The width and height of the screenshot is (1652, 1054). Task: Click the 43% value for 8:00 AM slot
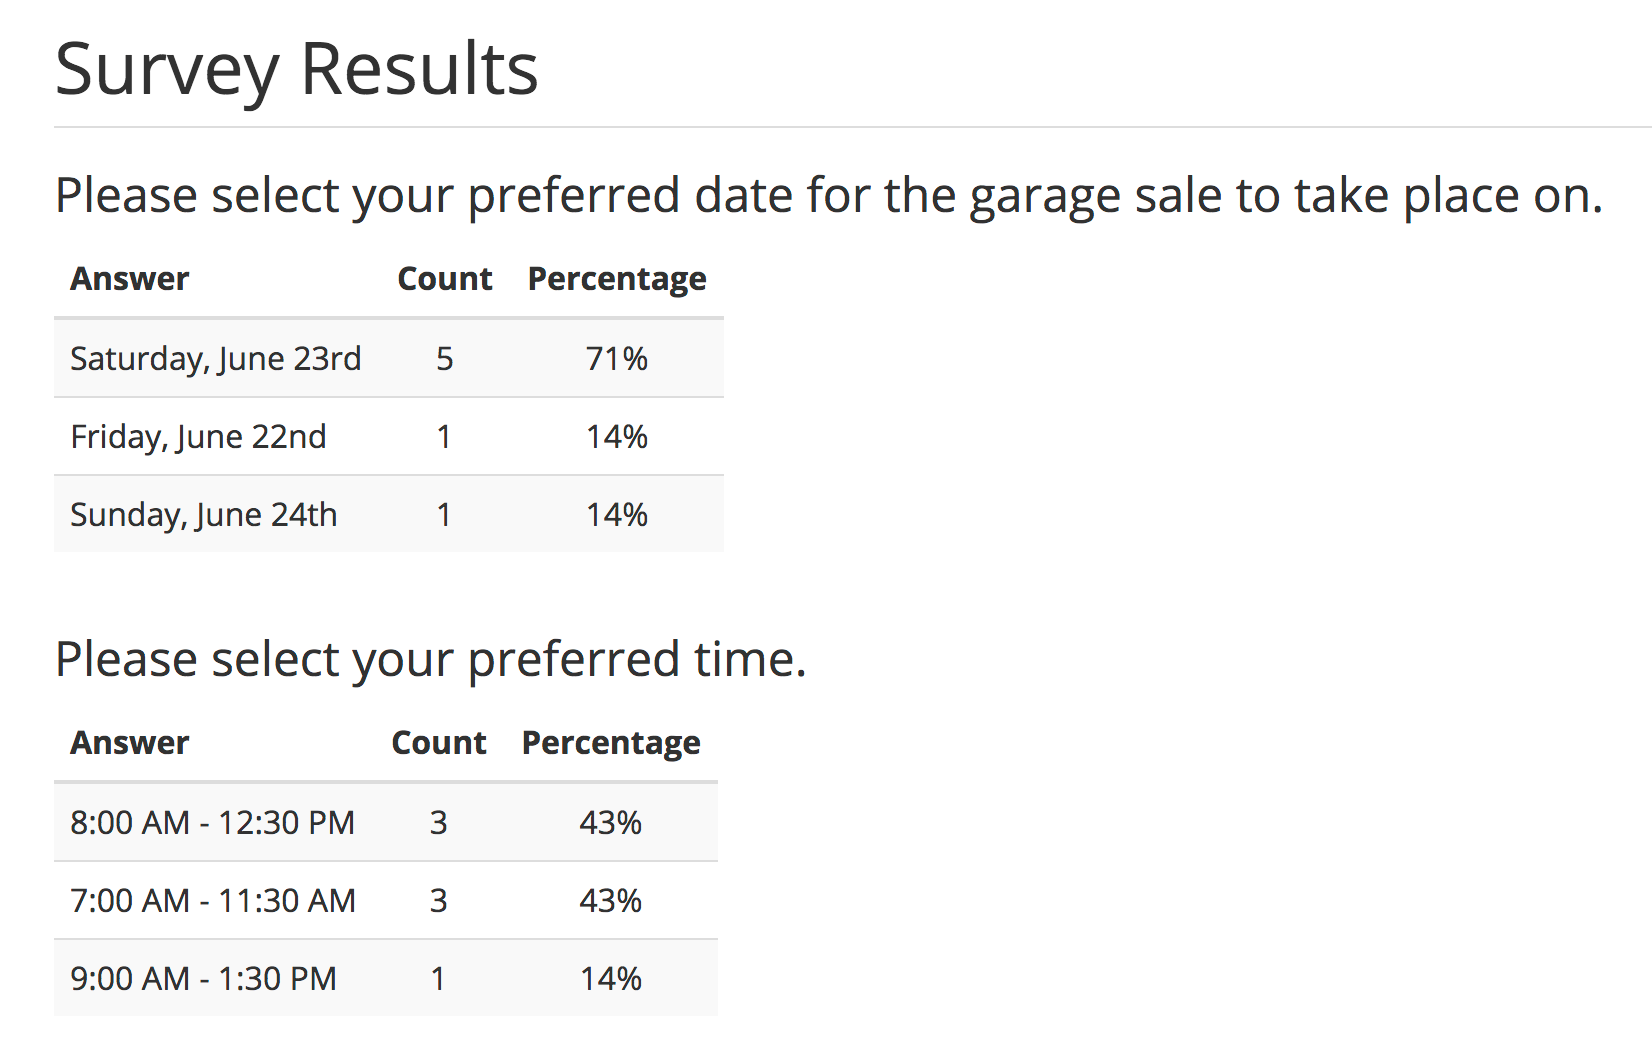(x=610, y=823)
